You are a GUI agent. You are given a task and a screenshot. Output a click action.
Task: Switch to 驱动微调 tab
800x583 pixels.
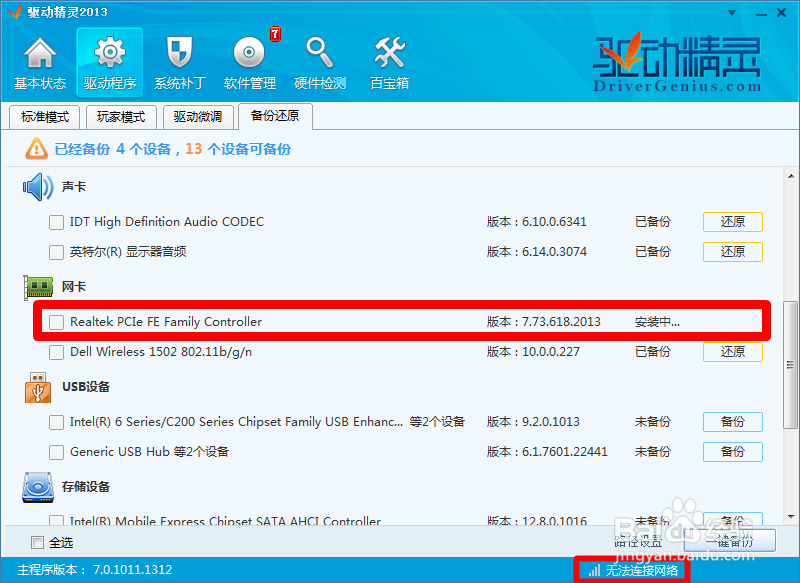point(198,117)
